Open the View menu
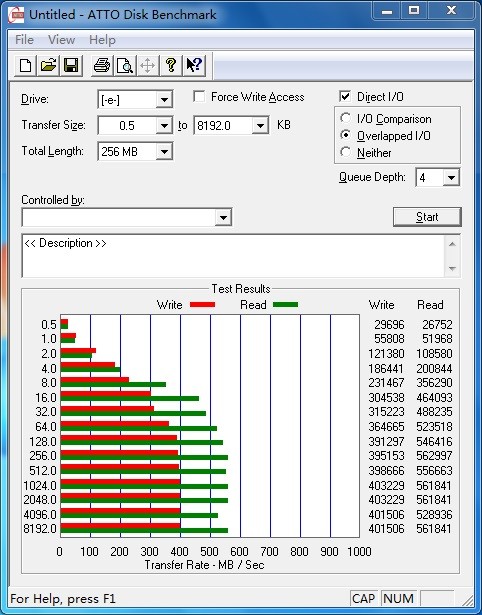This screenshot has width=482, height=615. click(x=61, y=40)
